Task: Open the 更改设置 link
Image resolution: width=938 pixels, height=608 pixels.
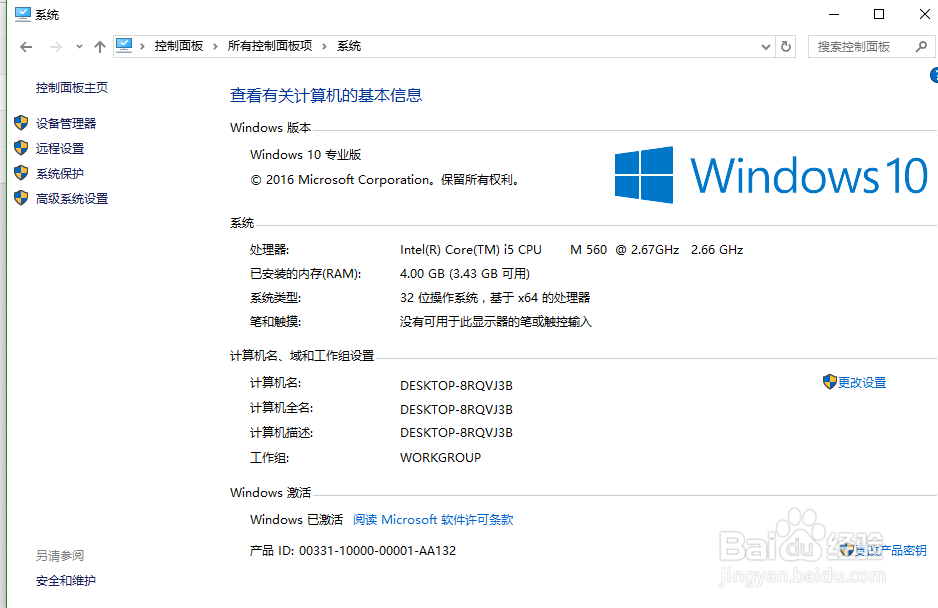Action: click(x=863, y=381)
